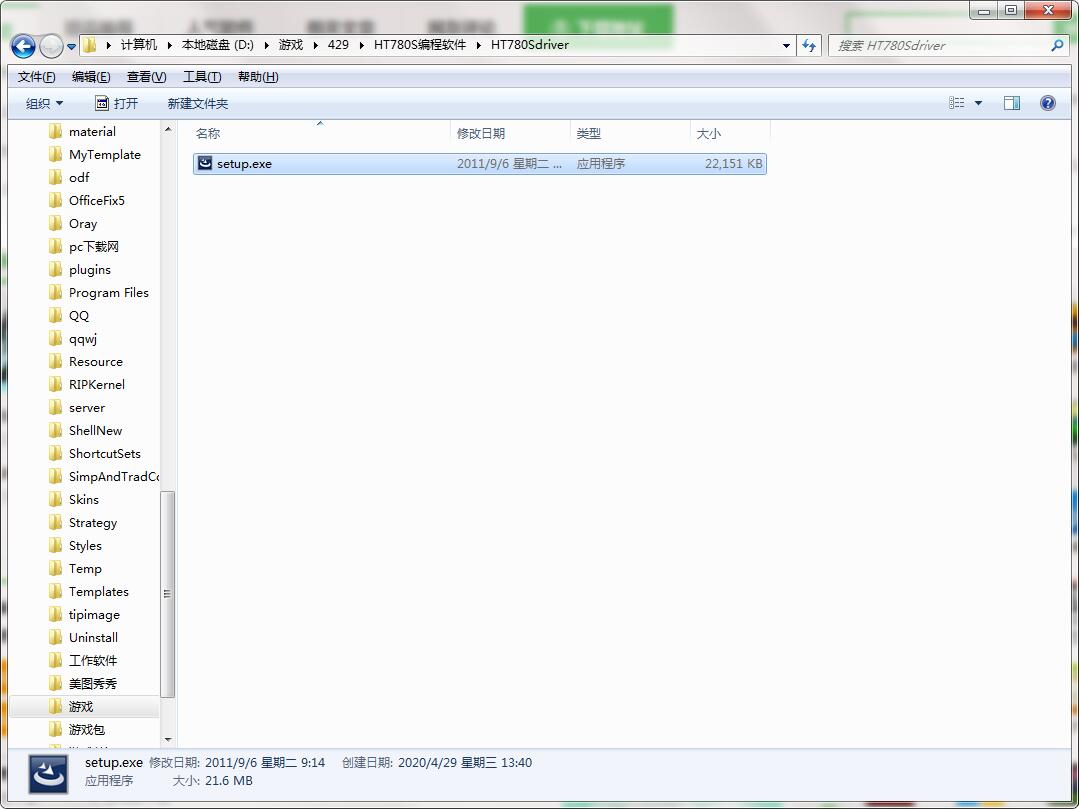
Task: Expand the address bar history dropdown
Action: 787,45
